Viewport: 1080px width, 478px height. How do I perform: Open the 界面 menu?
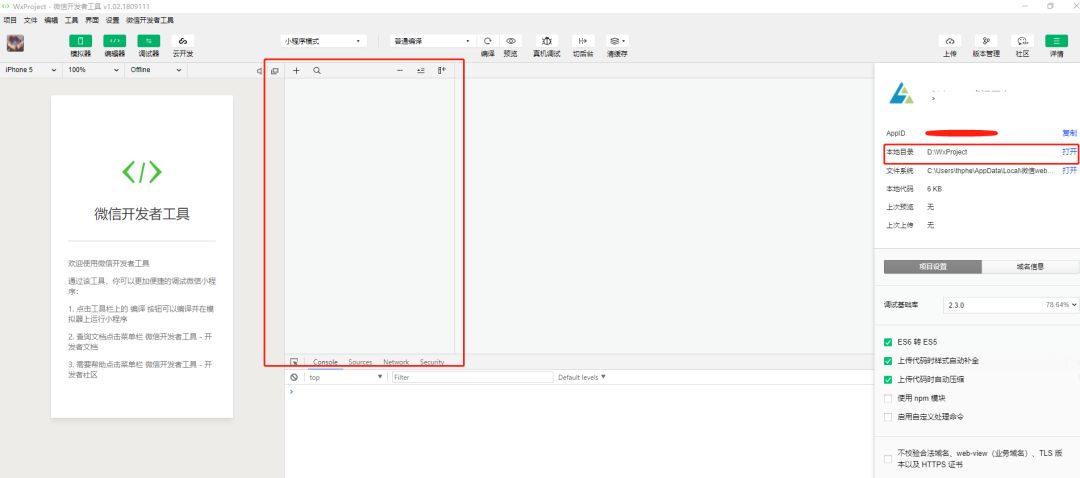pyautogui.click(x=92, y=21)
